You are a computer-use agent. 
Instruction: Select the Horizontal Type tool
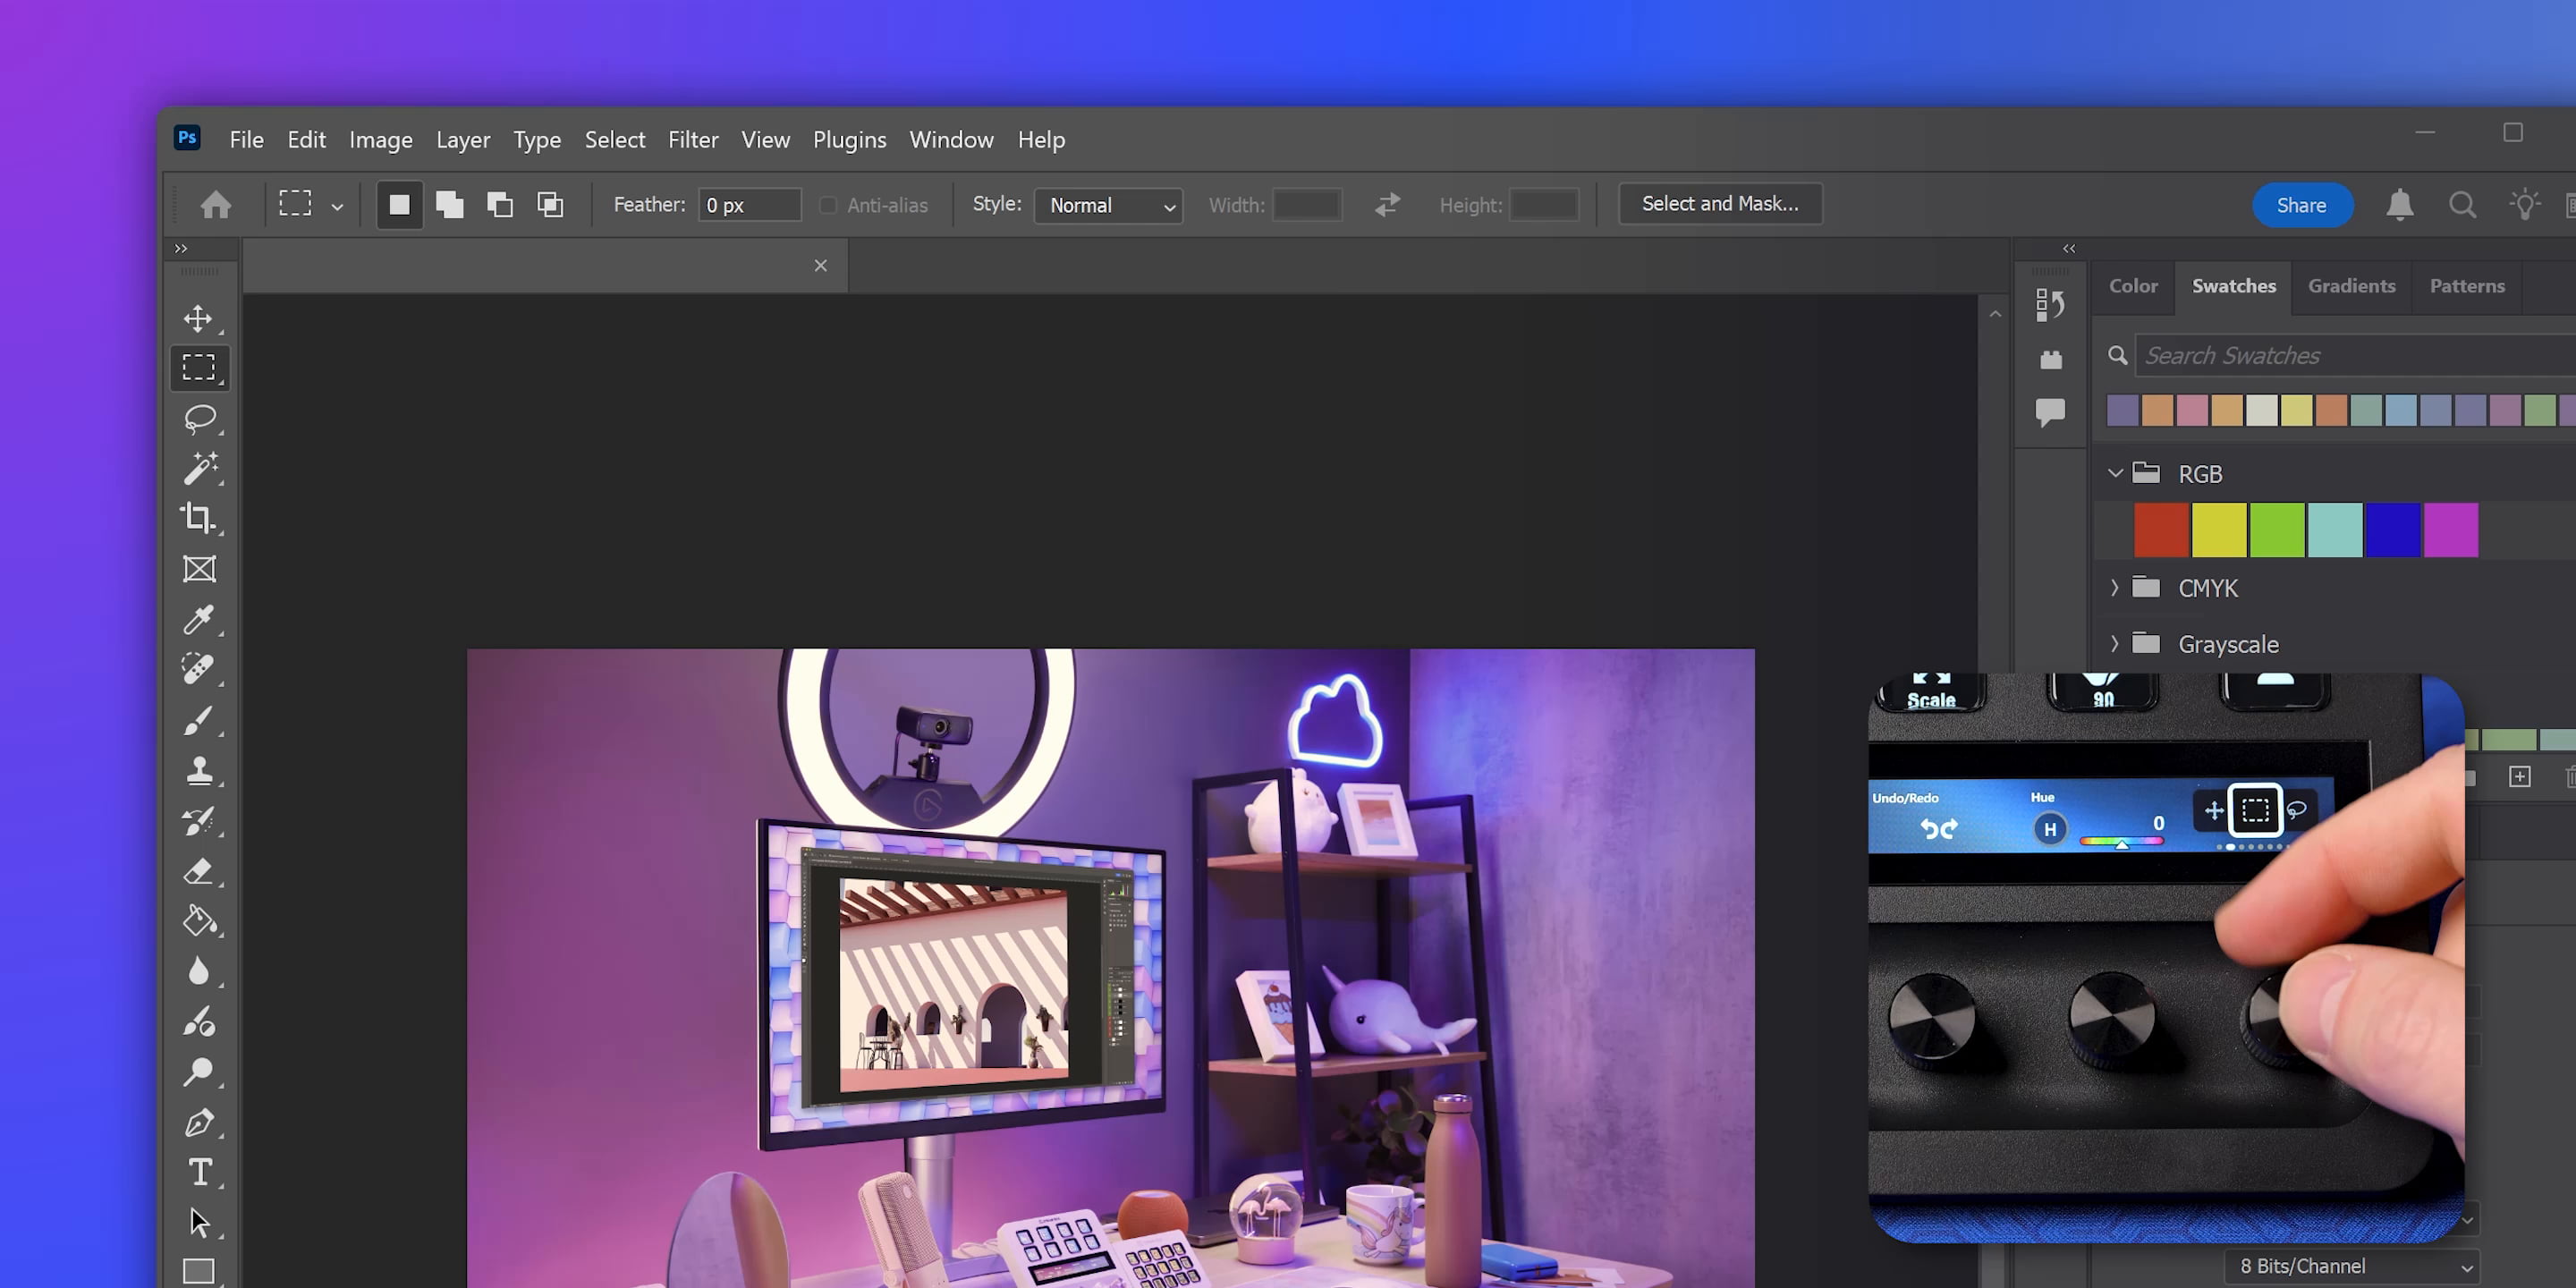pos(200,1172)
